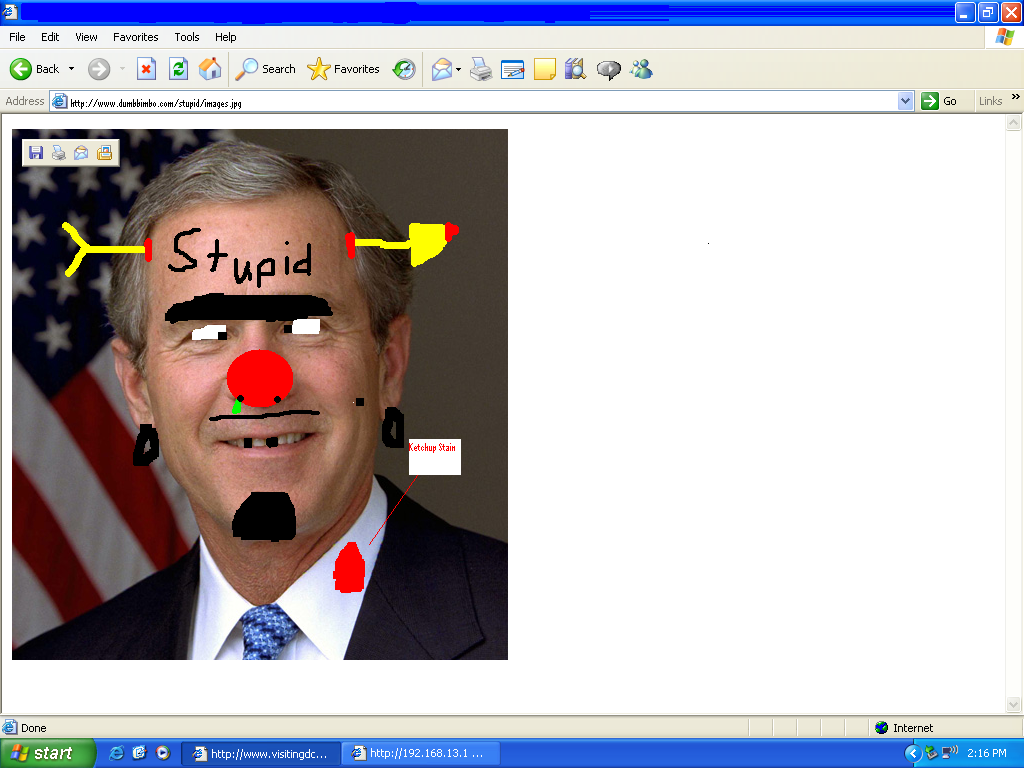Open the History panel
Viewport: 1024px width, 768px height.
click(x=404, y=69)
